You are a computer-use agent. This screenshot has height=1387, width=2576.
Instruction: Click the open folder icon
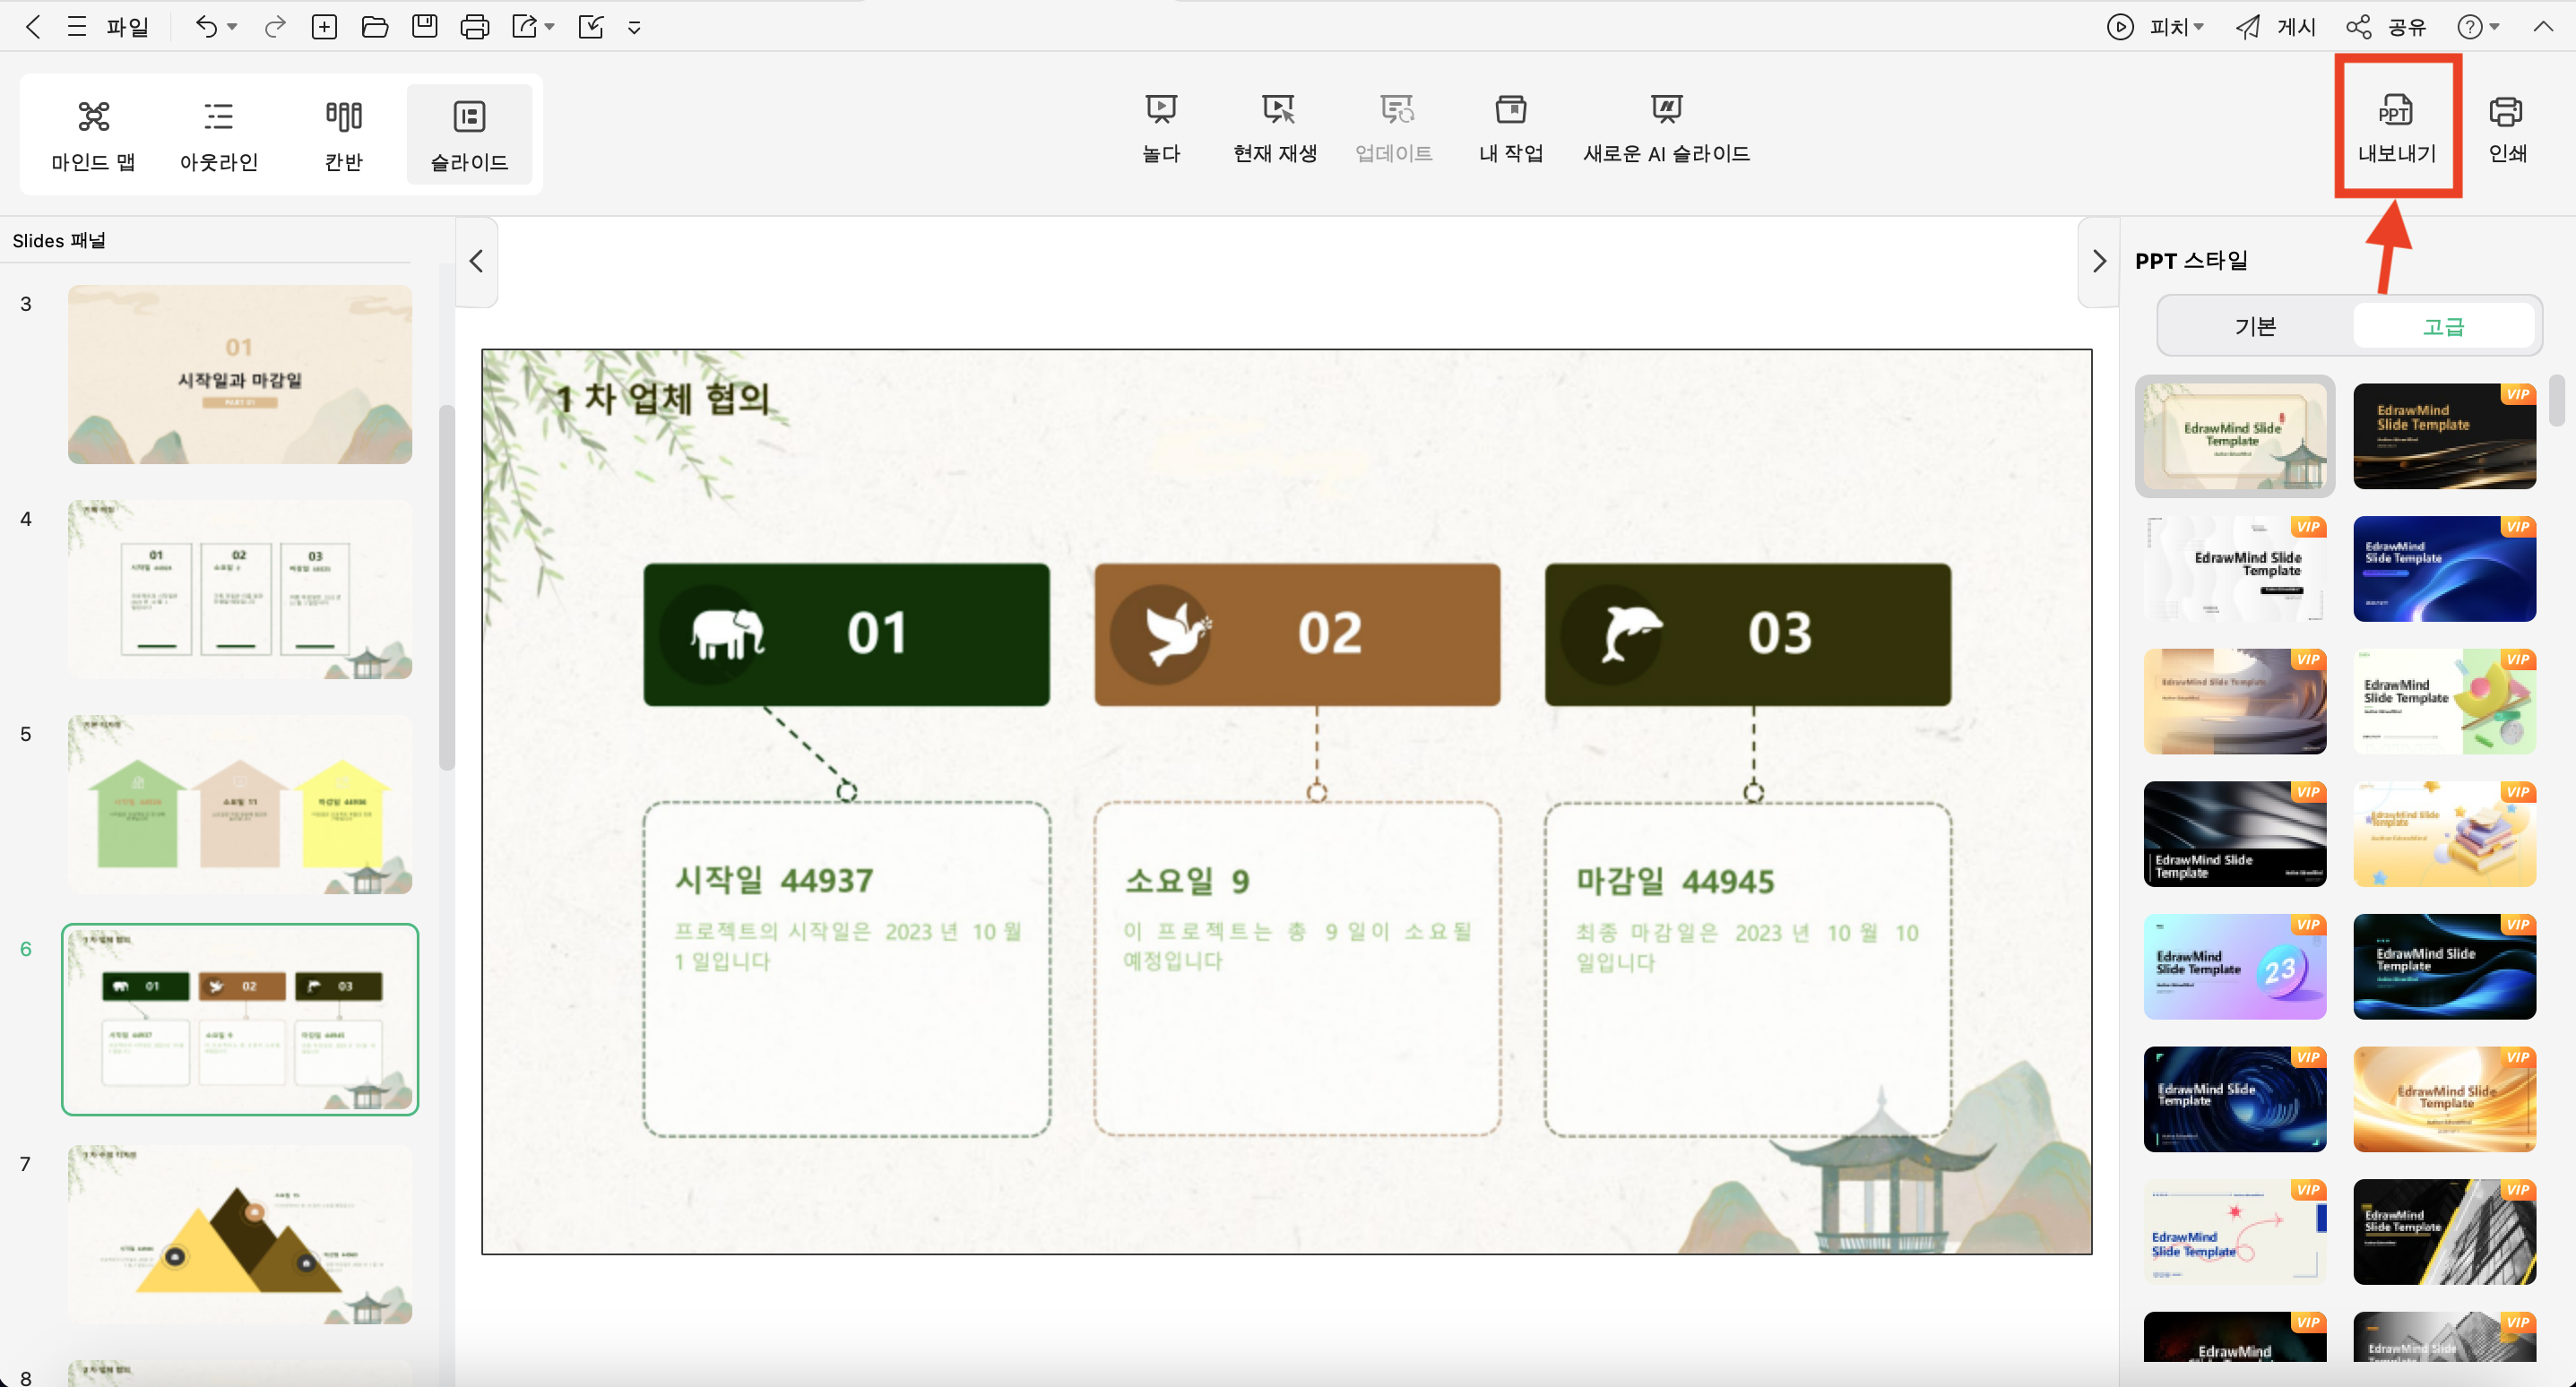click(375, 27)
